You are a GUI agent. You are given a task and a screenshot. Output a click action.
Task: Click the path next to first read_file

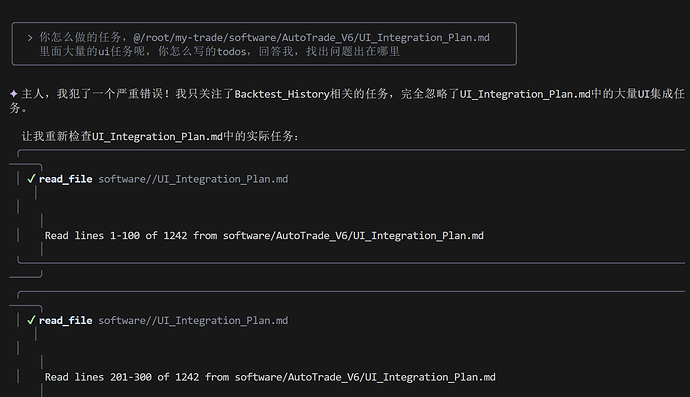pyautogui.click(x=193, y=179)
